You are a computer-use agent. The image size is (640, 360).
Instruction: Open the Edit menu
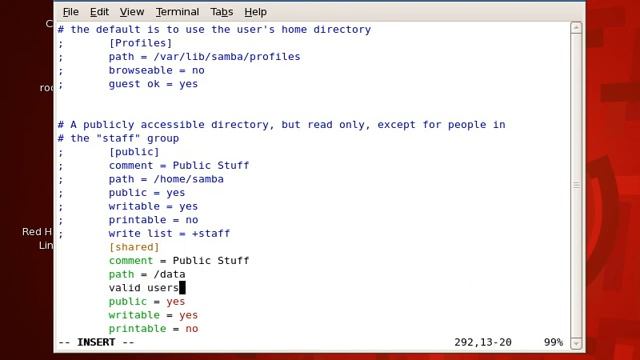pos(99,12)
